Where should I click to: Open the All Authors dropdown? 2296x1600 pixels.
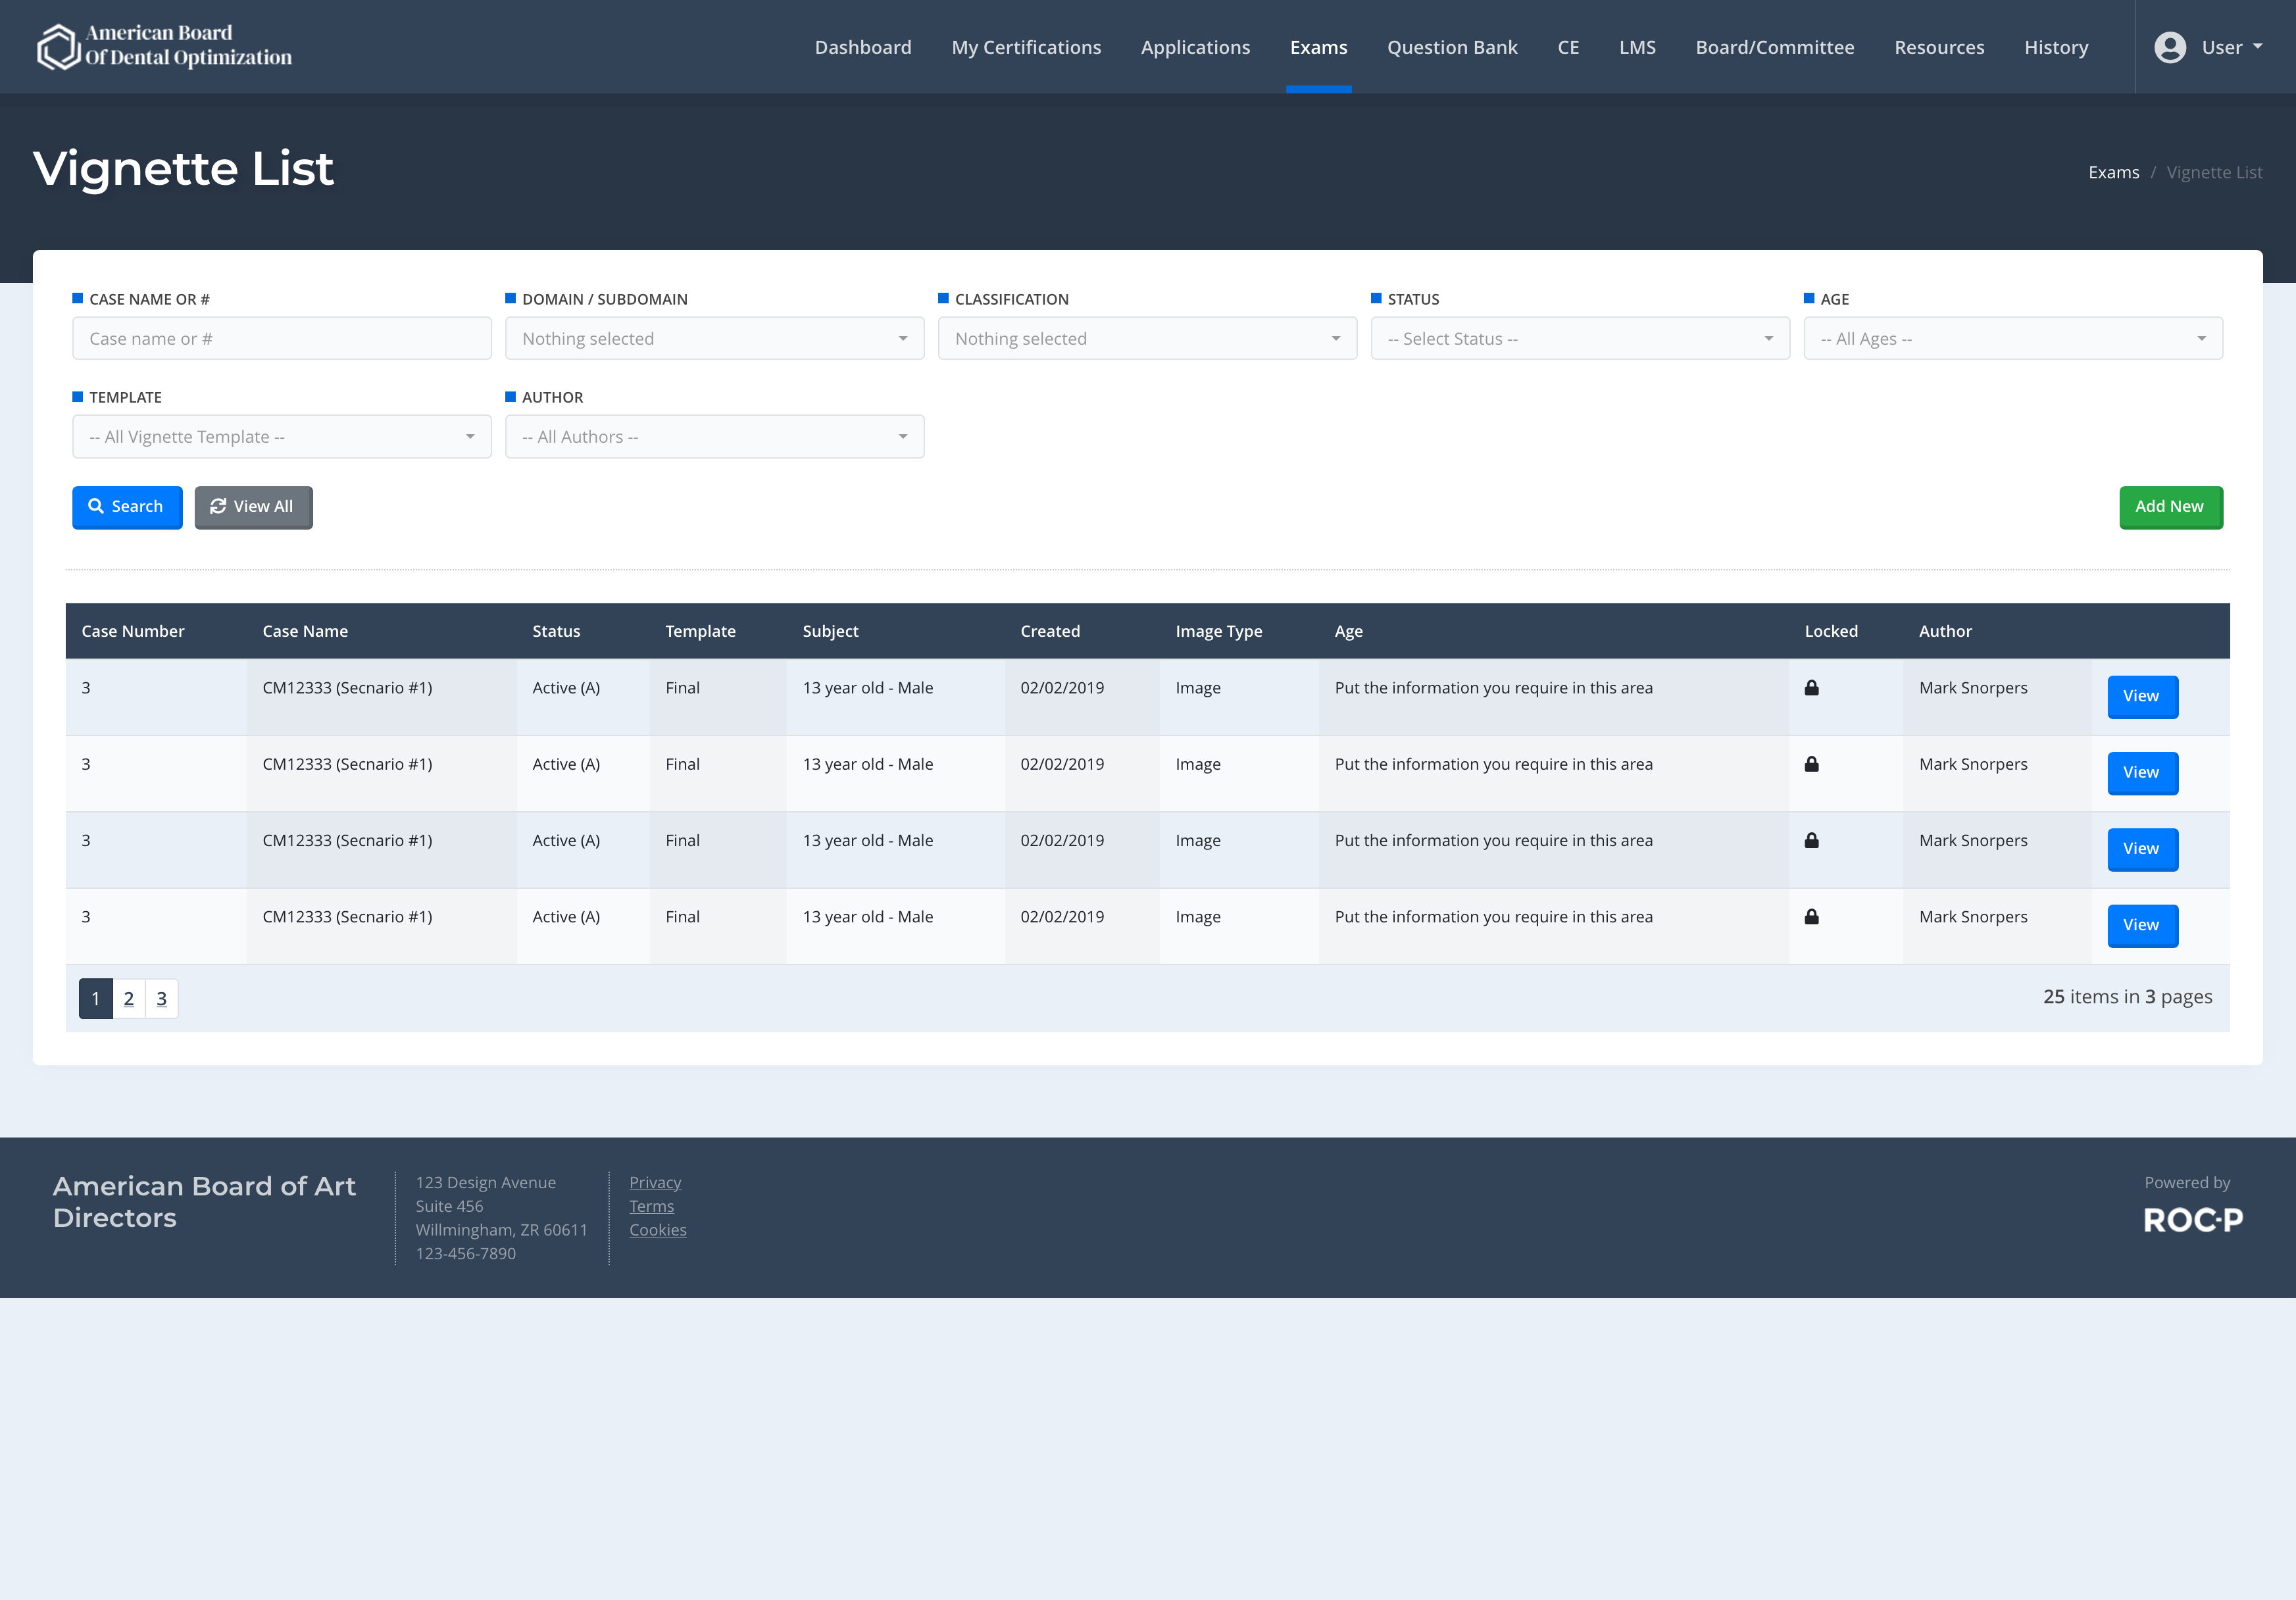point(714,437)
